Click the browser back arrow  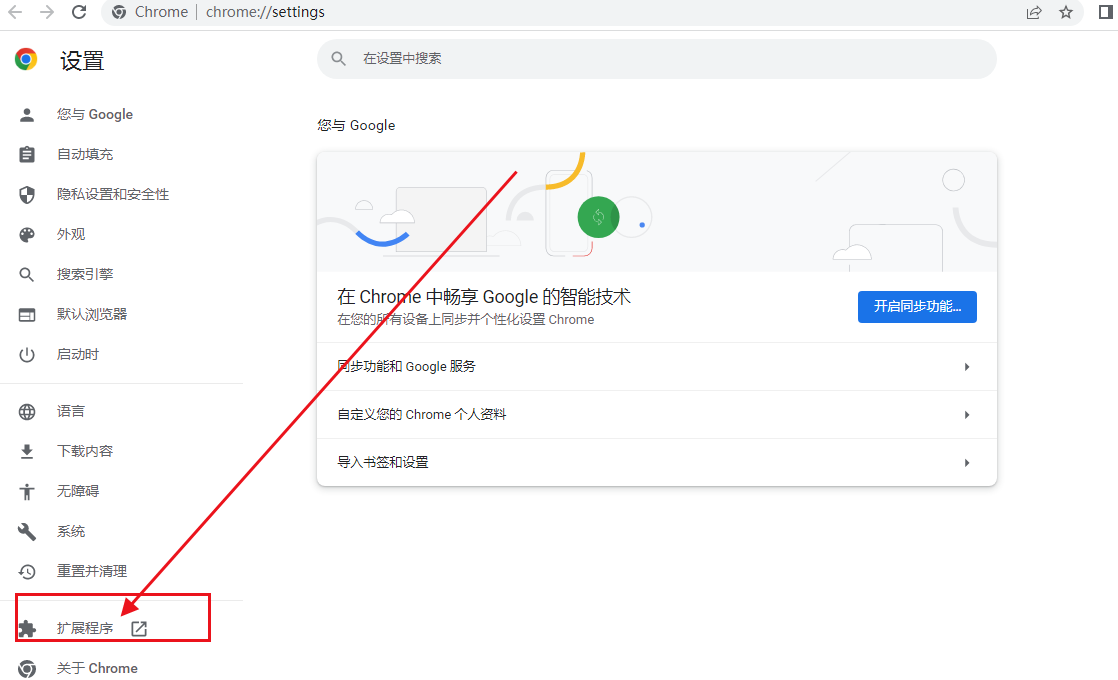coord(14,12)
